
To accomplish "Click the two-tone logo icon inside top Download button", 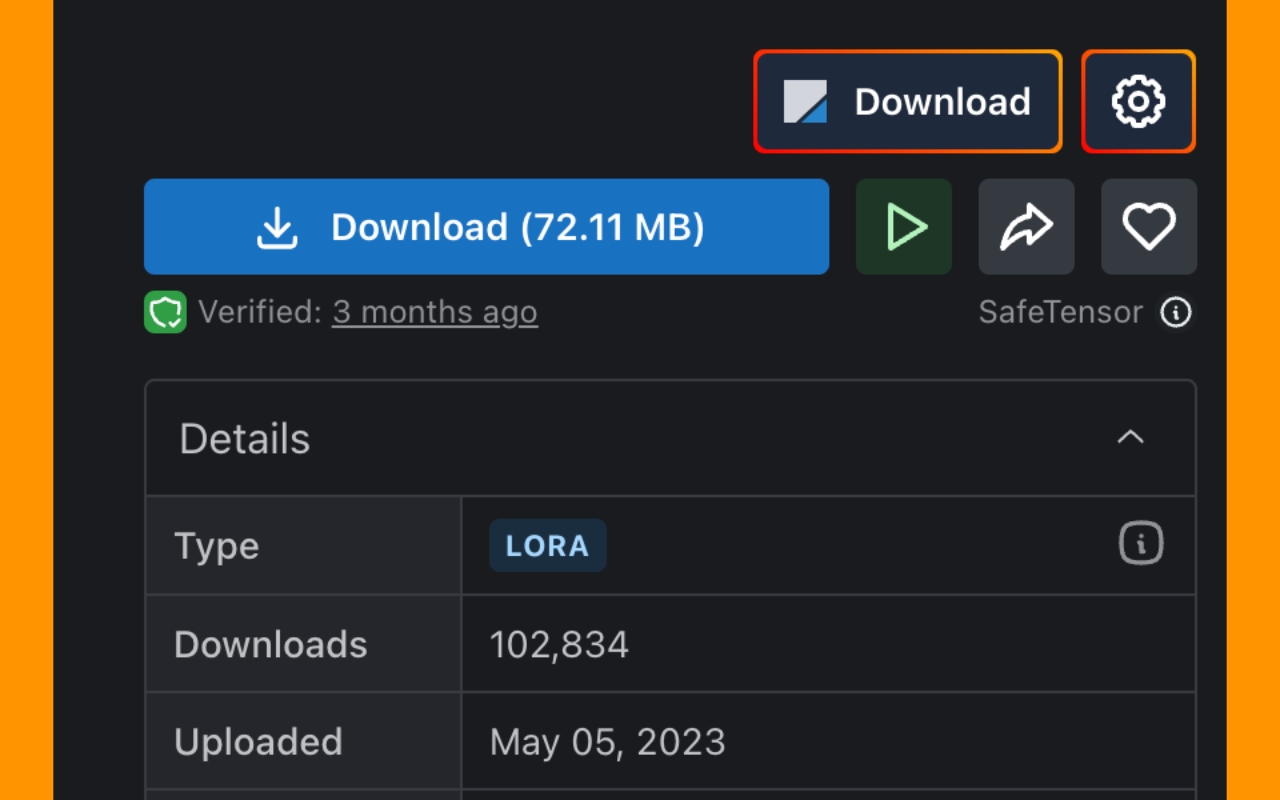I will pyautogui.click(x=805, y=102).
